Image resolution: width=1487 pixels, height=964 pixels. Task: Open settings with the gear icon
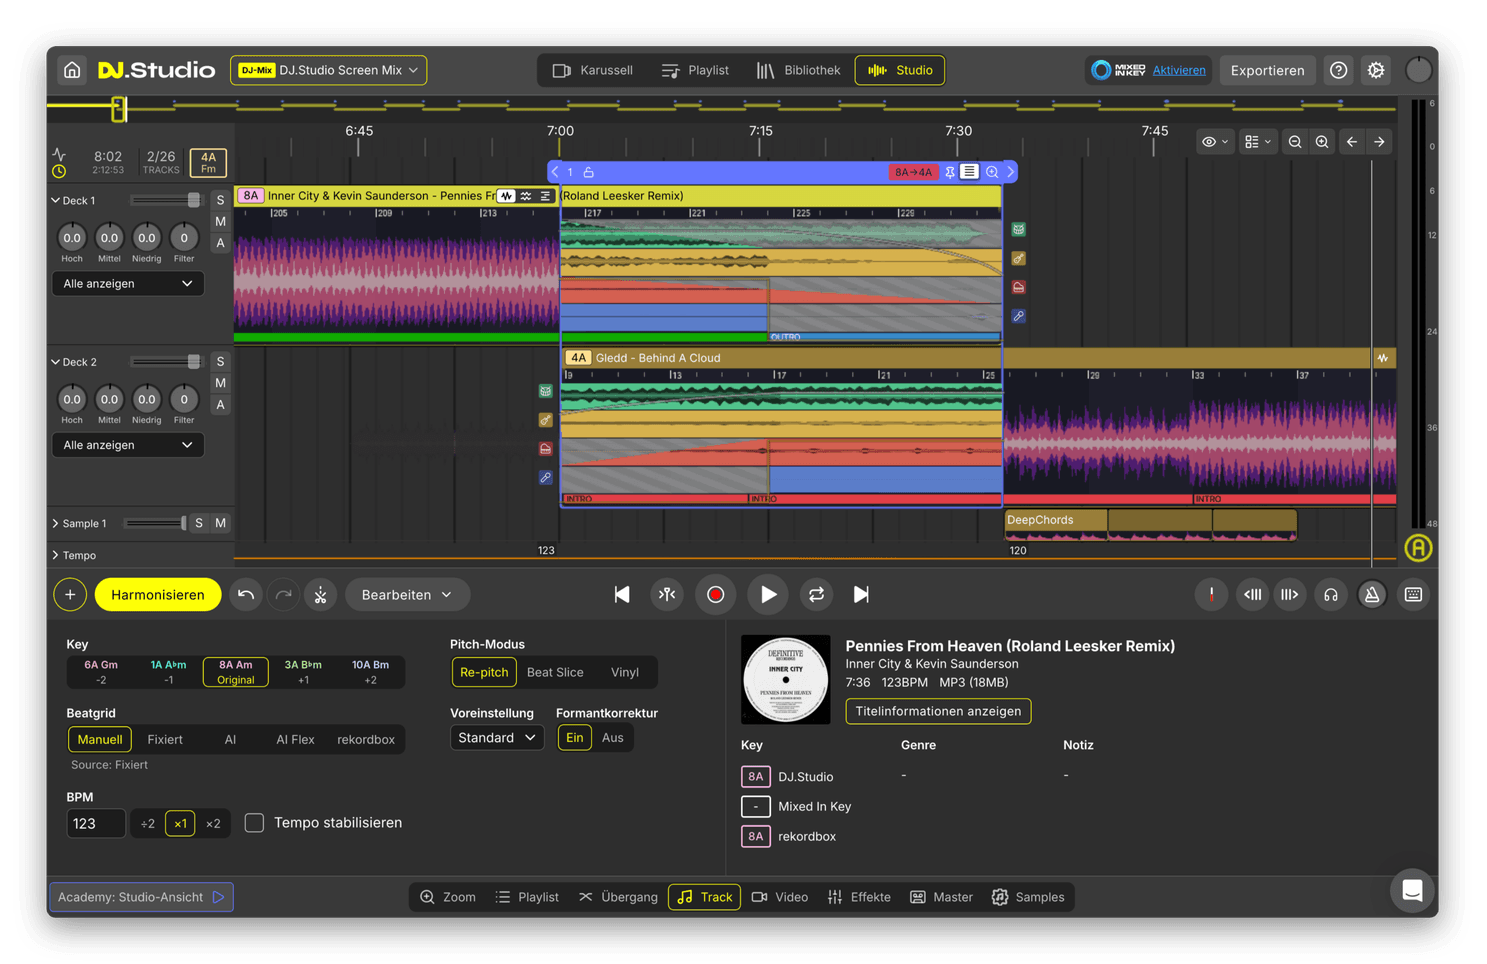click(x=1376, y=70)
